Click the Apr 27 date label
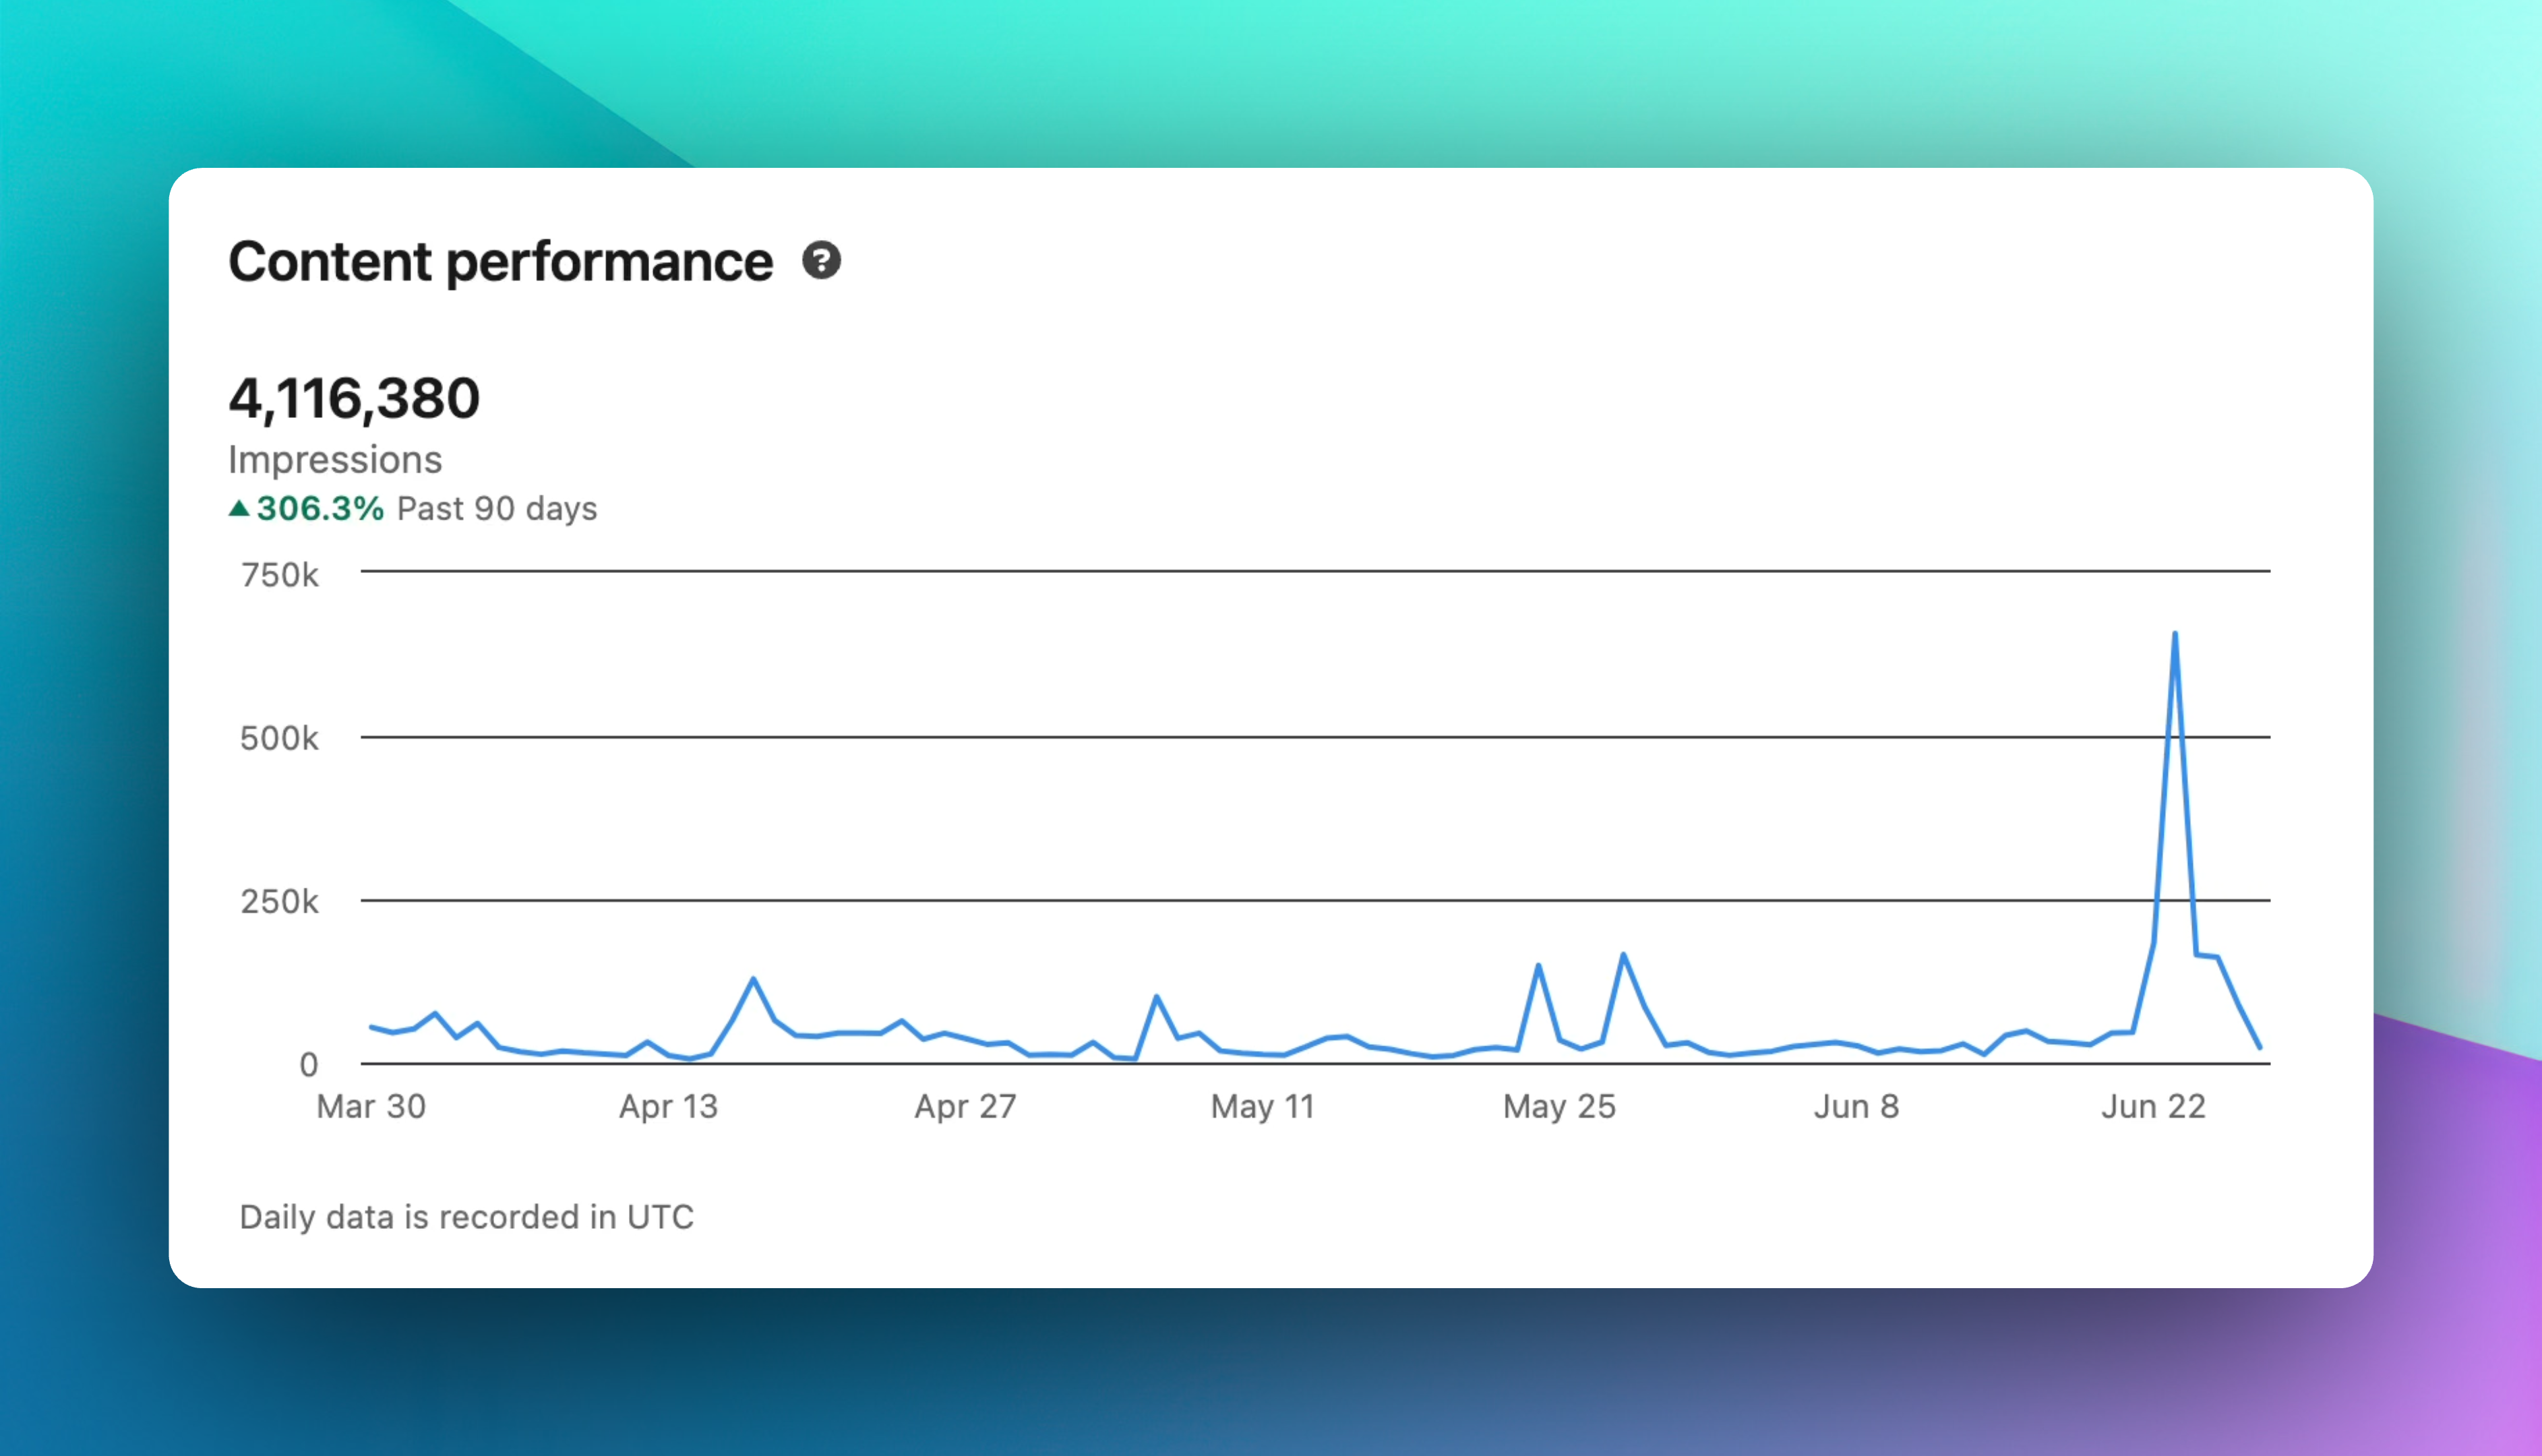Viewport: 2542px width, 1456px height. 965,1106
